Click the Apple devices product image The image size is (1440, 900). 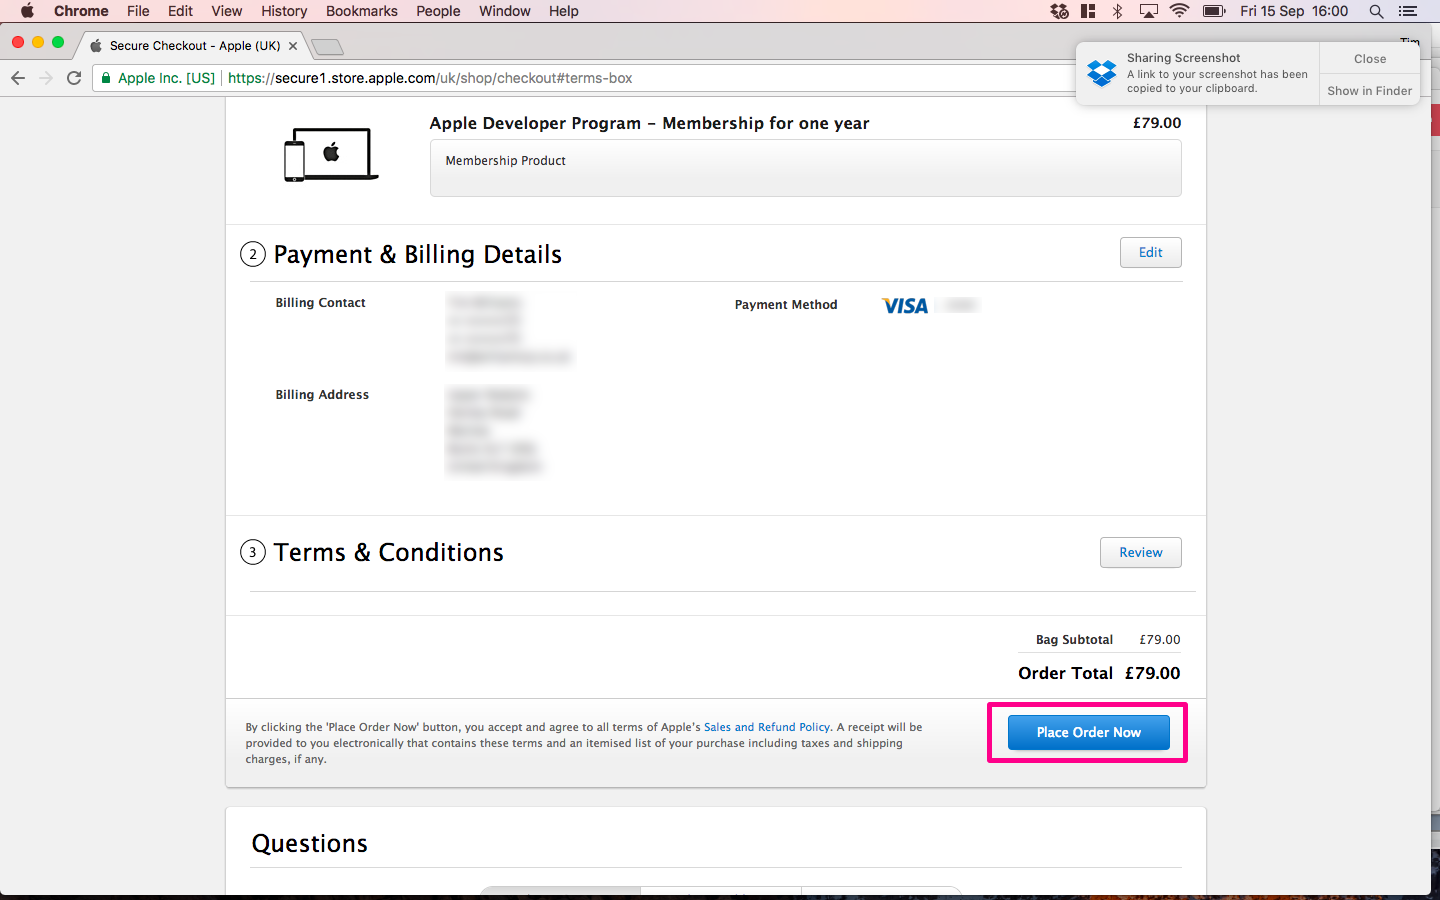[x=331, y=154]
